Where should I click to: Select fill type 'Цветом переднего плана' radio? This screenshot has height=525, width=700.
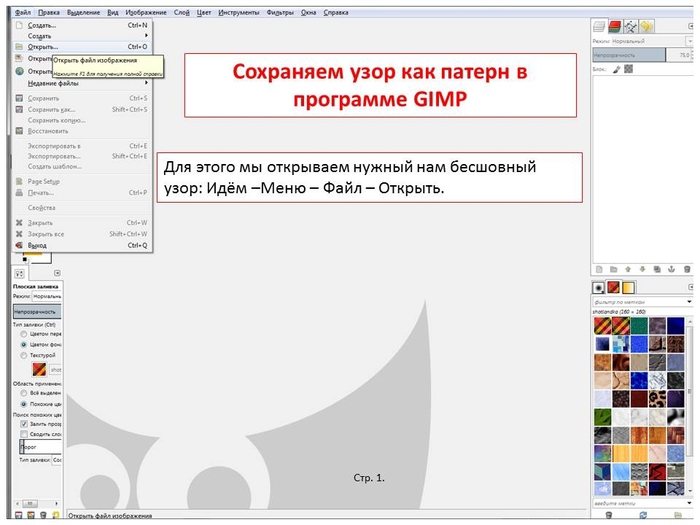click(x=24, y=334)
